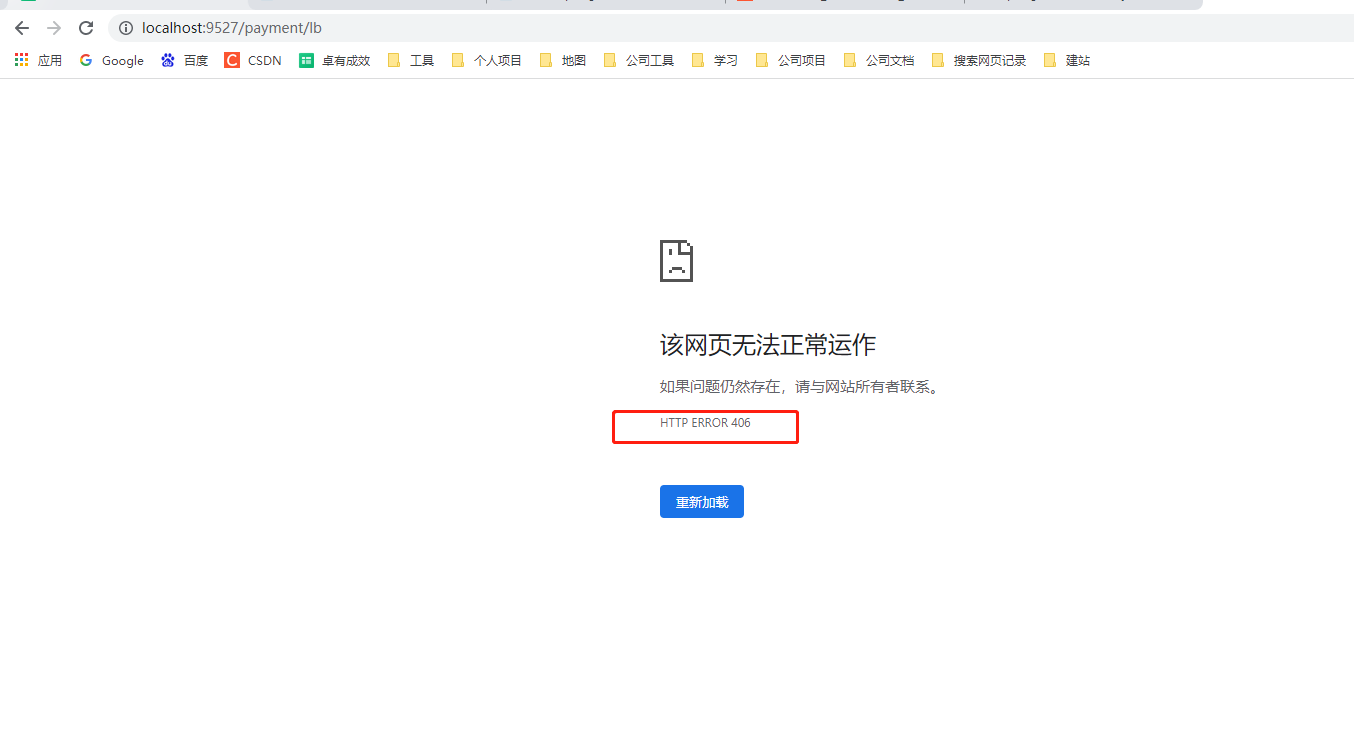Click the 重新加载 reload button

701,501
